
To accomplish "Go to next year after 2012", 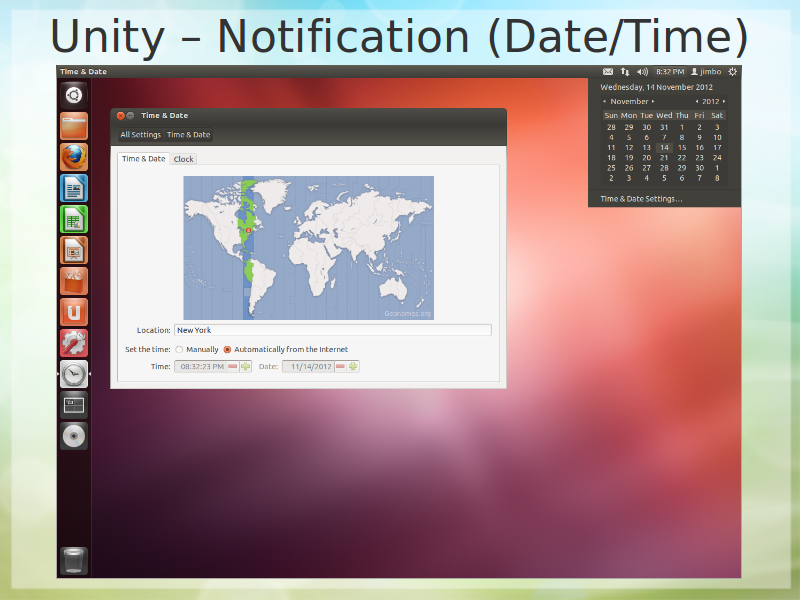I will 724,102.
